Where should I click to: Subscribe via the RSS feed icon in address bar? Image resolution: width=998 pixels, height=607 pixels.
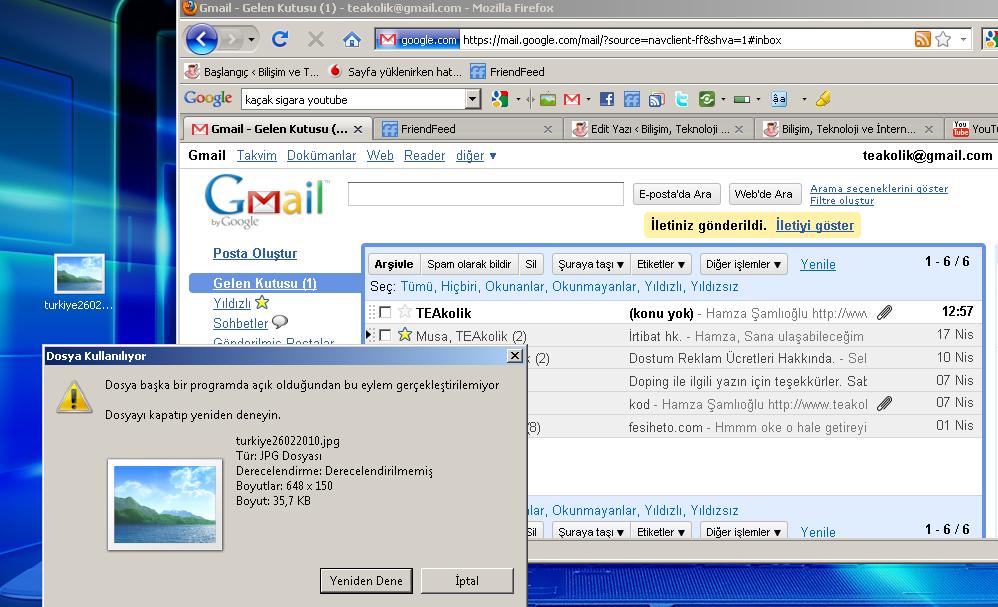click(922, 39)
